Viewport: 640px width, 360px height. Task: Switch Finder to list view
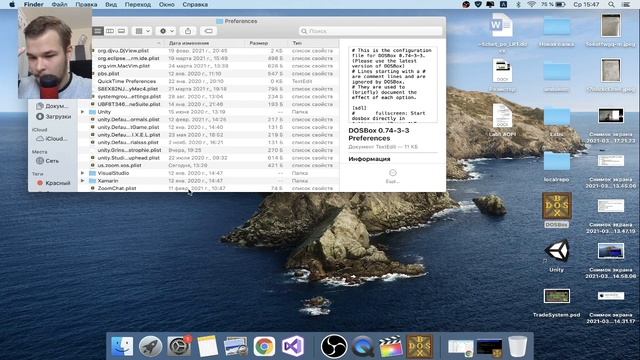tap(98, 31)
